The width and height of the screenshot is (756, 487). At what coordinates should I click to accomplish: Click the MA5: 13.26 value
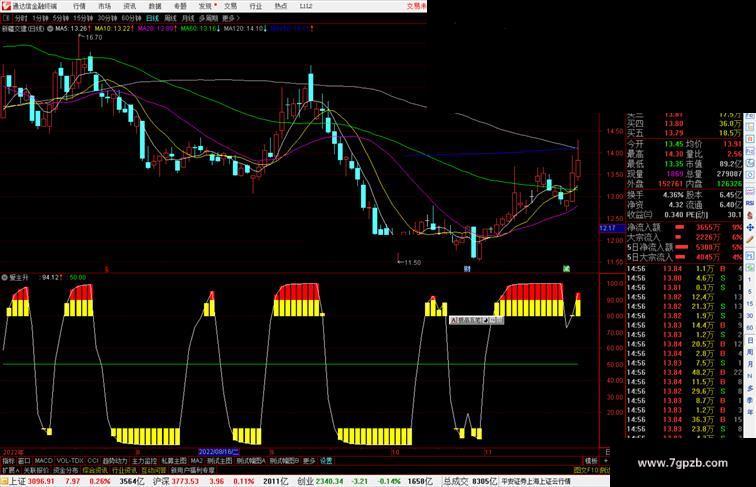73,29
